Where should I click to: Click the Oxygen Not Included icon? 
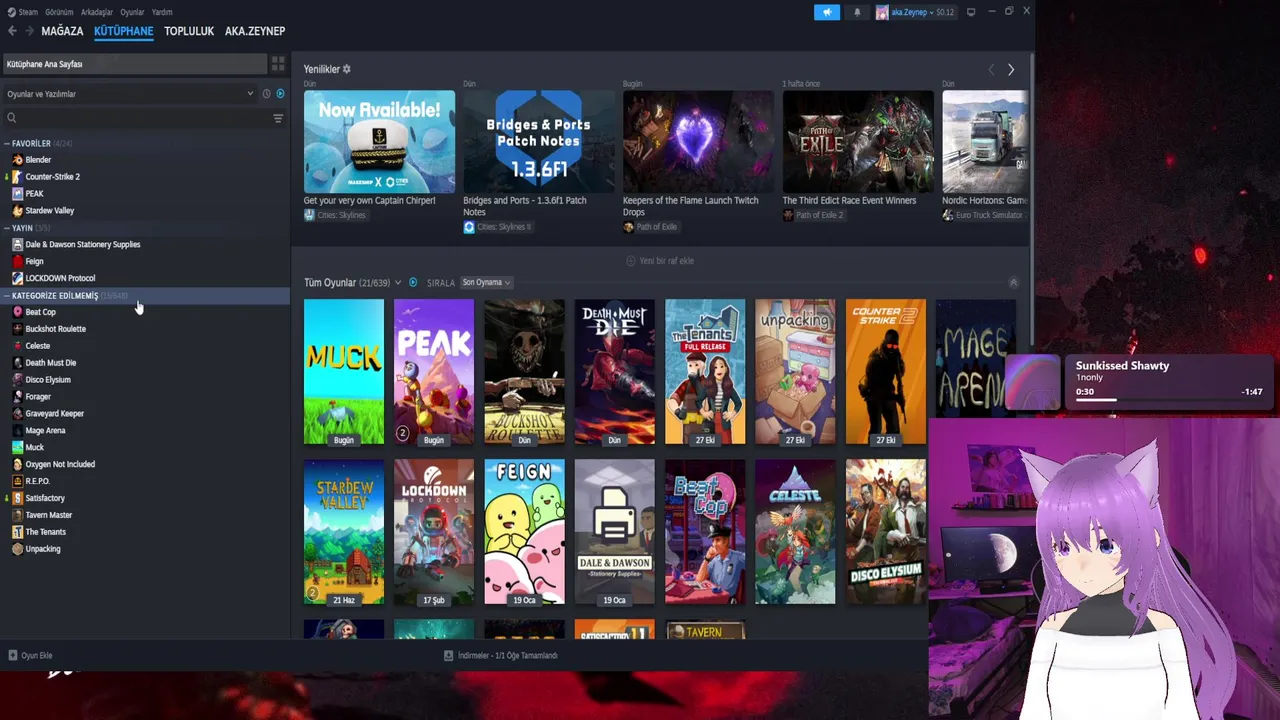coord(17,464)
